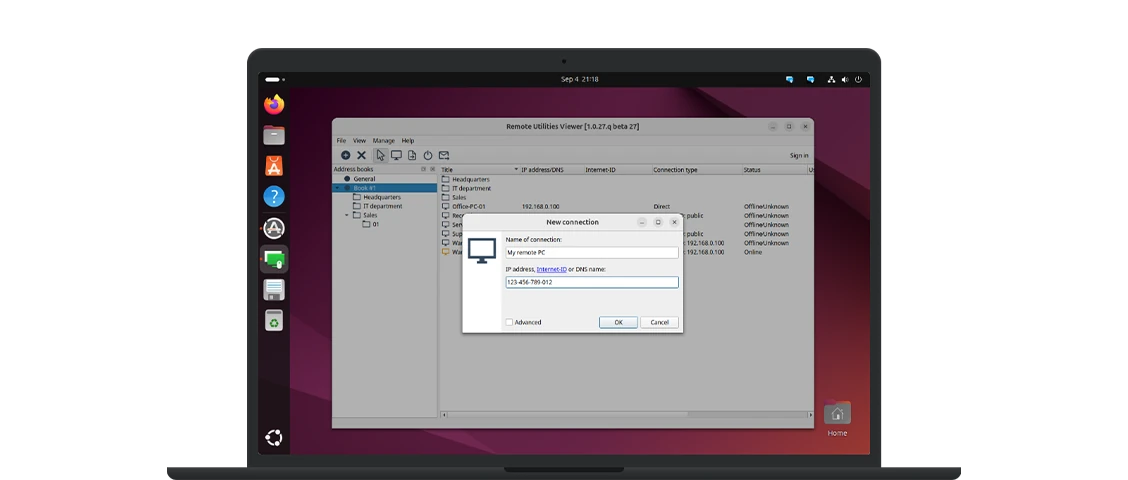
Task: Click the Internet-ID column header
Action: (x=617, y=170)
